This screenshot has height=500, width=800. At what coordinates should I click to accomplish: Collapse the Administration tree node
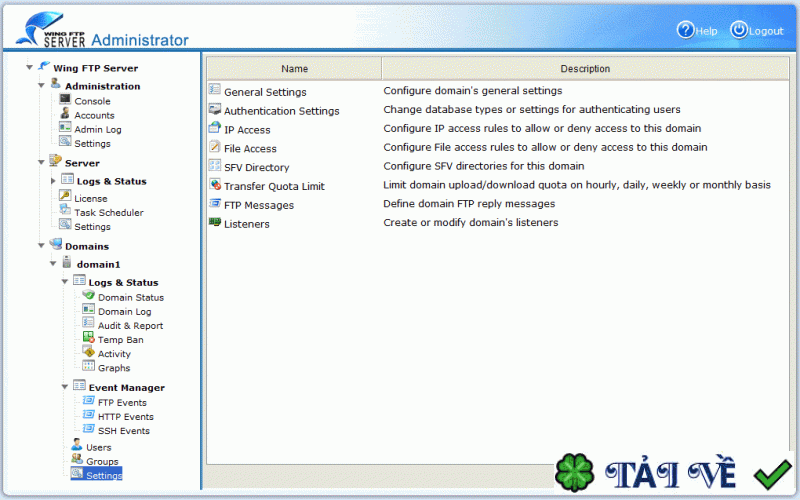[41, 85]
